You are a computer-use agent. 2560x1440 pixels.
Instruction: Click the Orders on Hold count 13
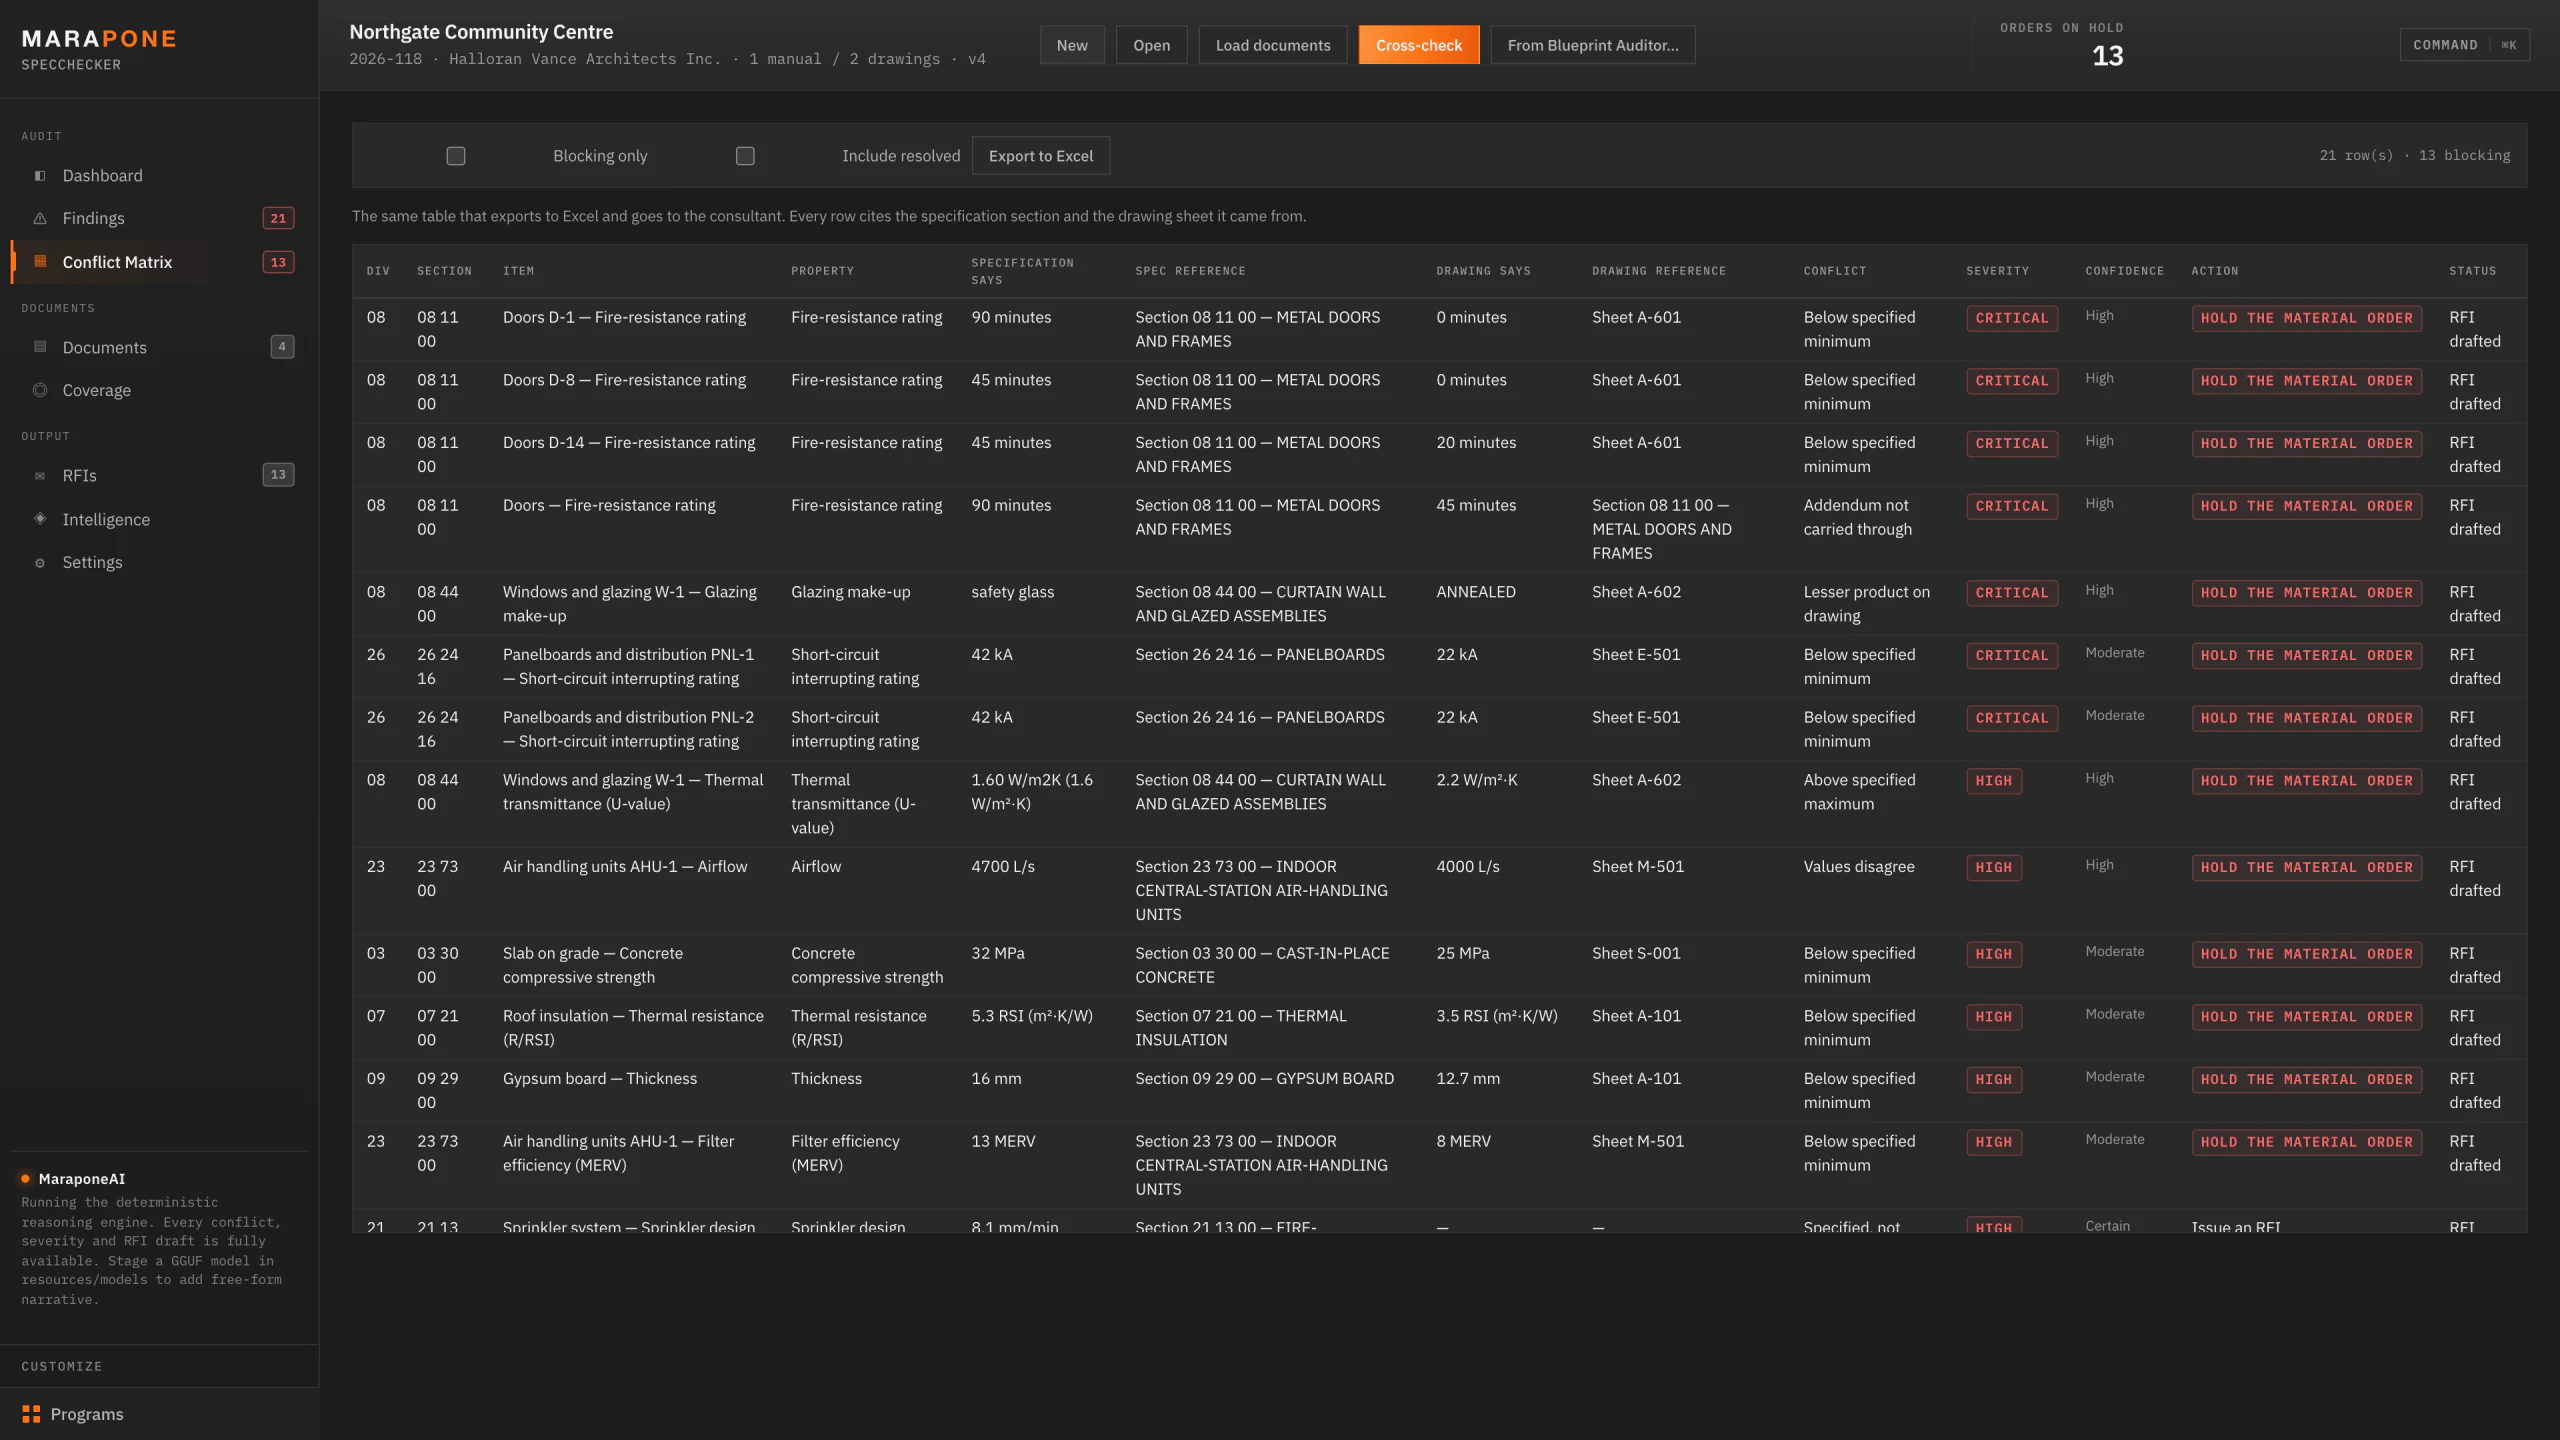2107,57
